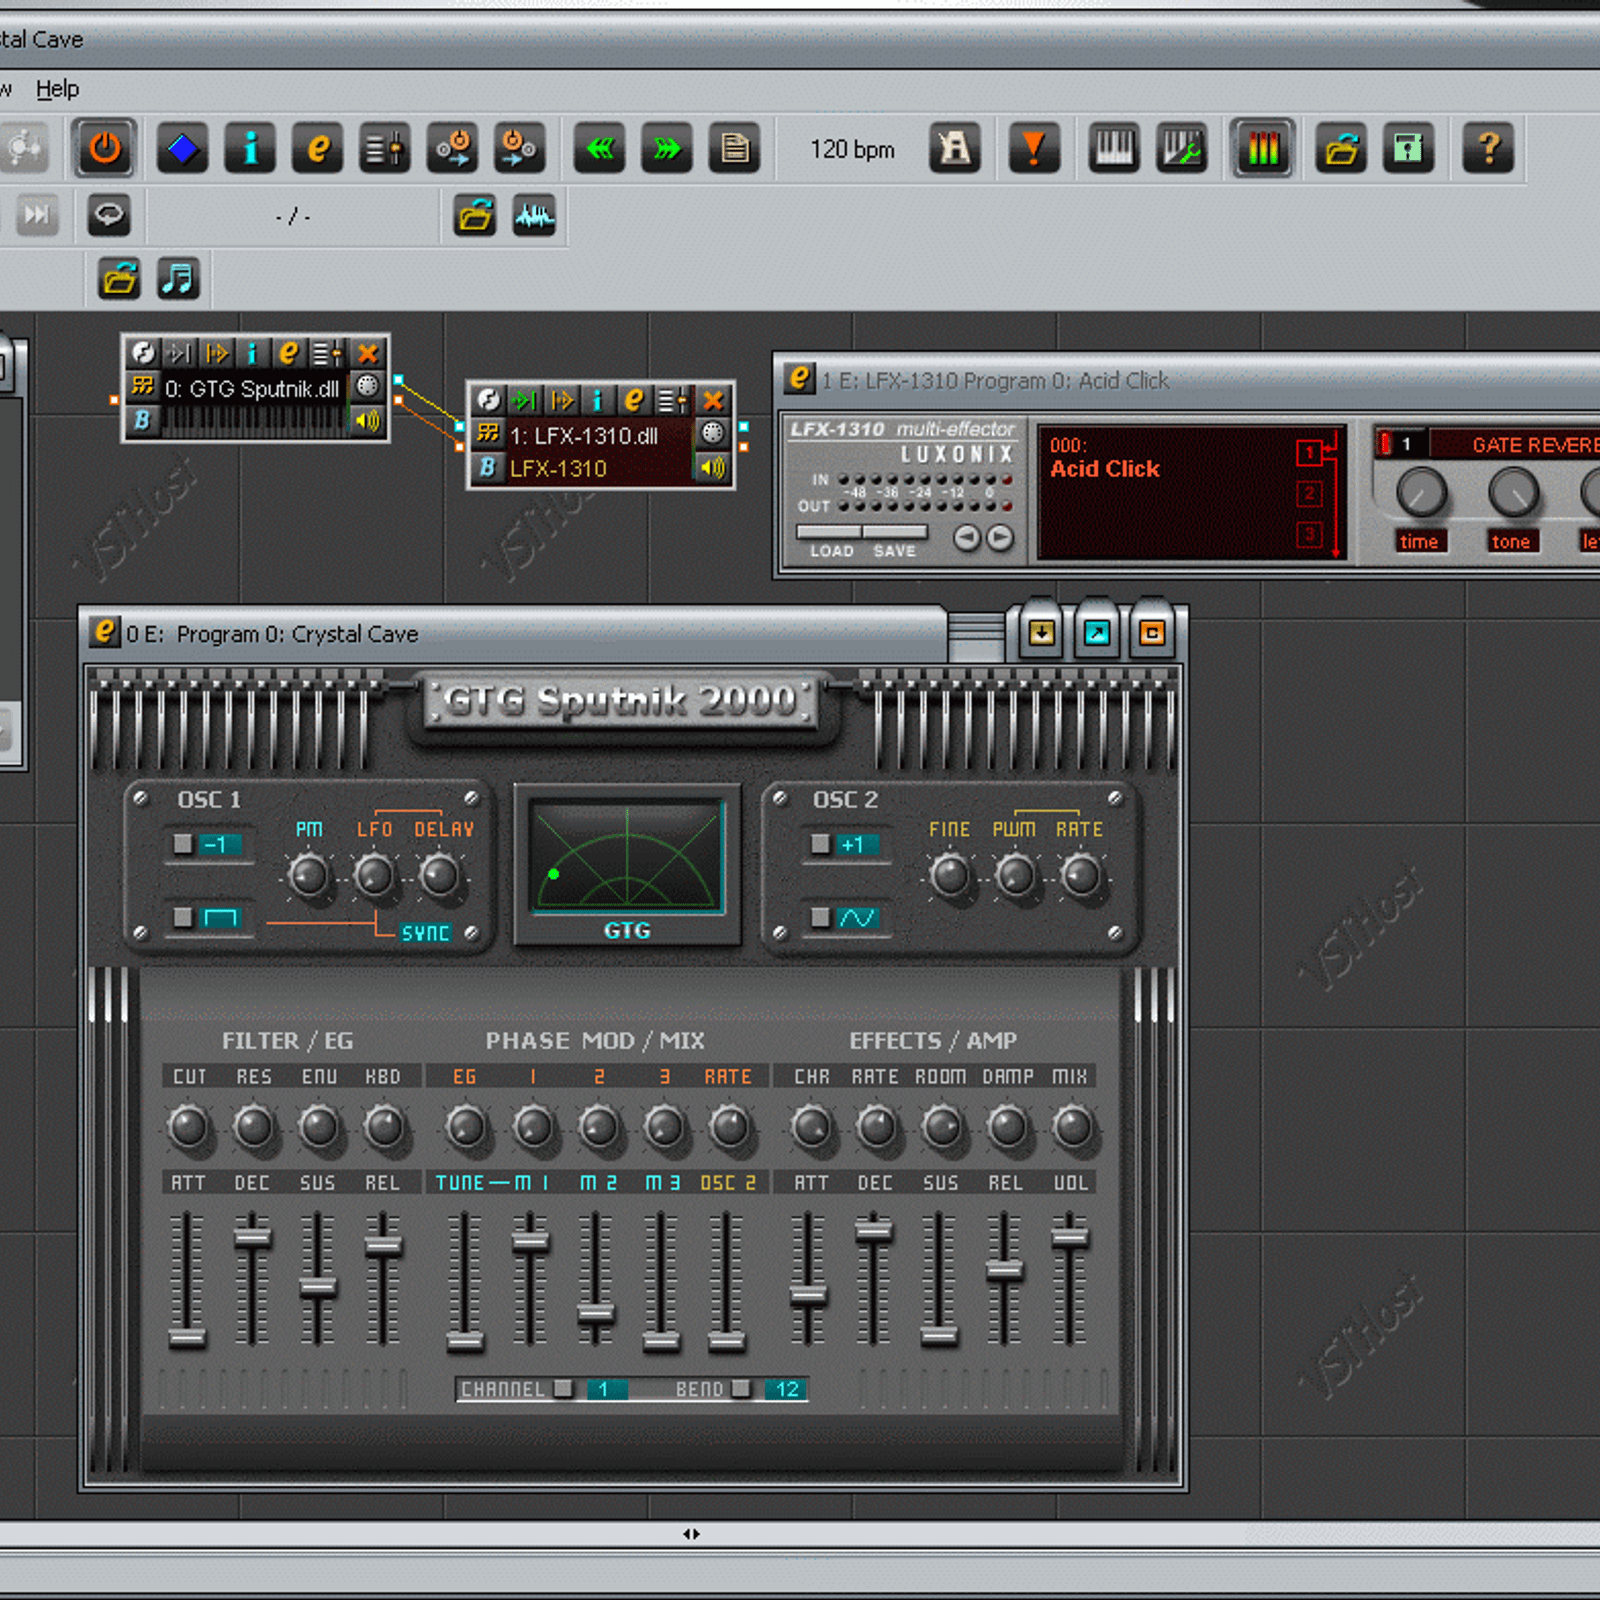Click the open folder icon in main toolbar
The width and height of the screenshot is (1600, 1600).
pos(1341,149)
